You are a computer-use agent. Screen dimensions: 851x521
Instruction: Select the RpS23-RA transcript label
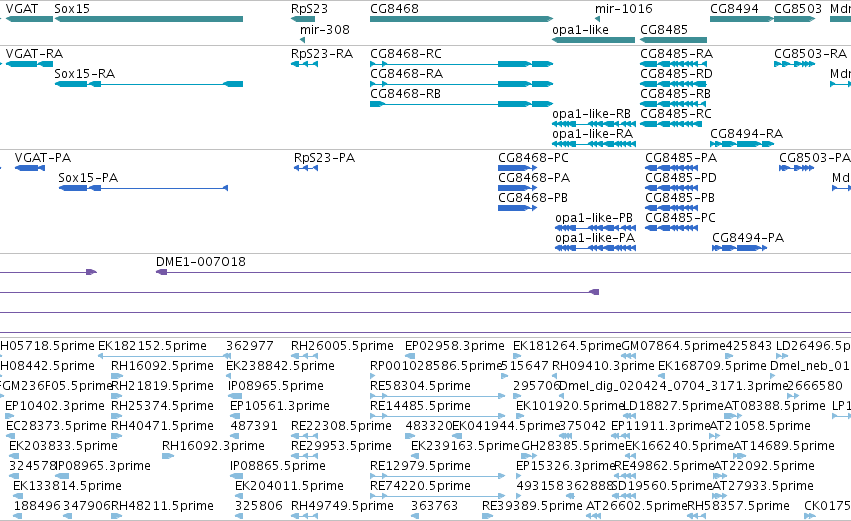coord(322,54)
